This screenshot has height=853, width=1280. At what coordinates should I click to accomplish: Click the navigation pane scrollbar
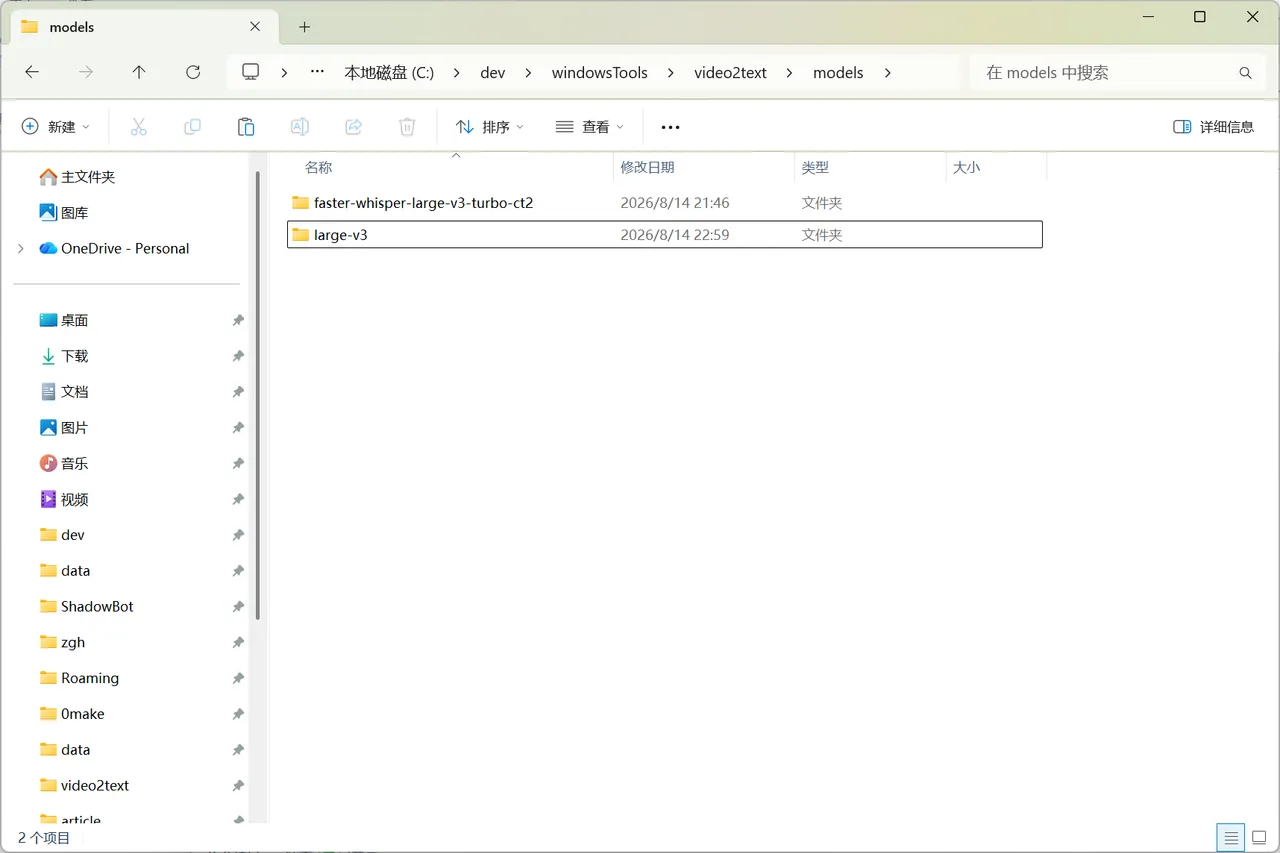pos(257,395)
